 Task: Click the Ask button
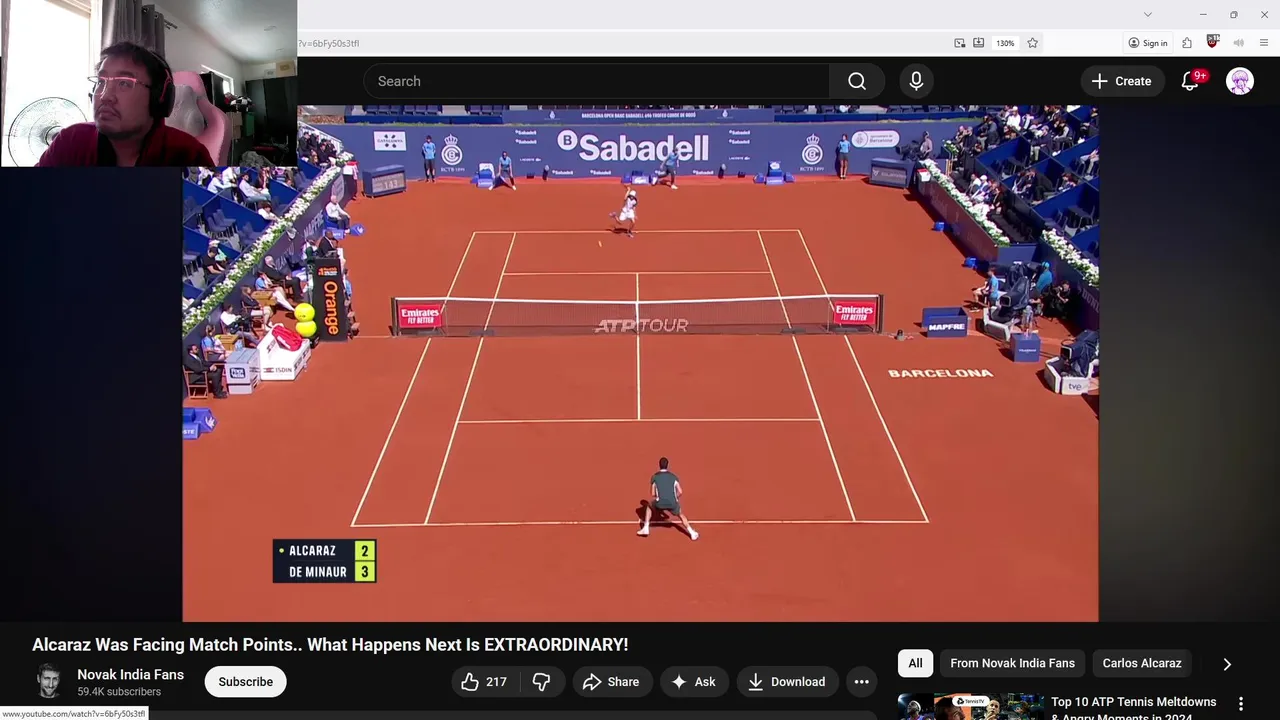693,682
